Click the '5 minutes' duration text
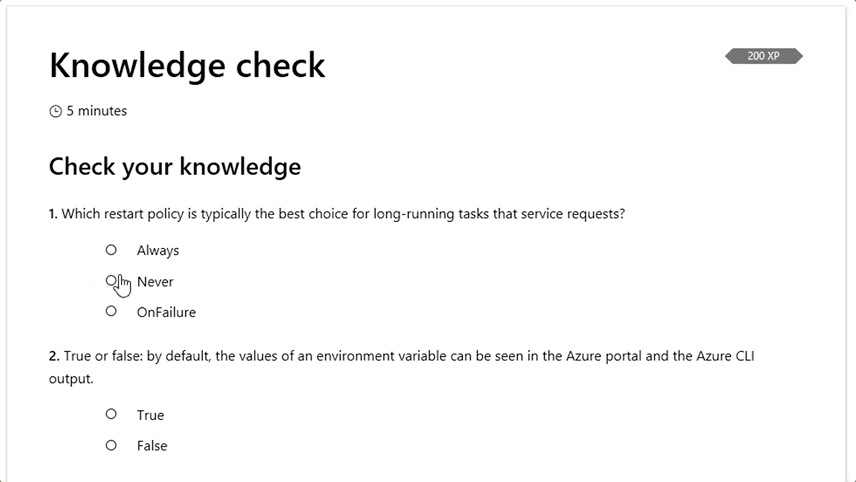Viewport: 856px width, 482px height. pyautogui.click(x=97, y=111)
